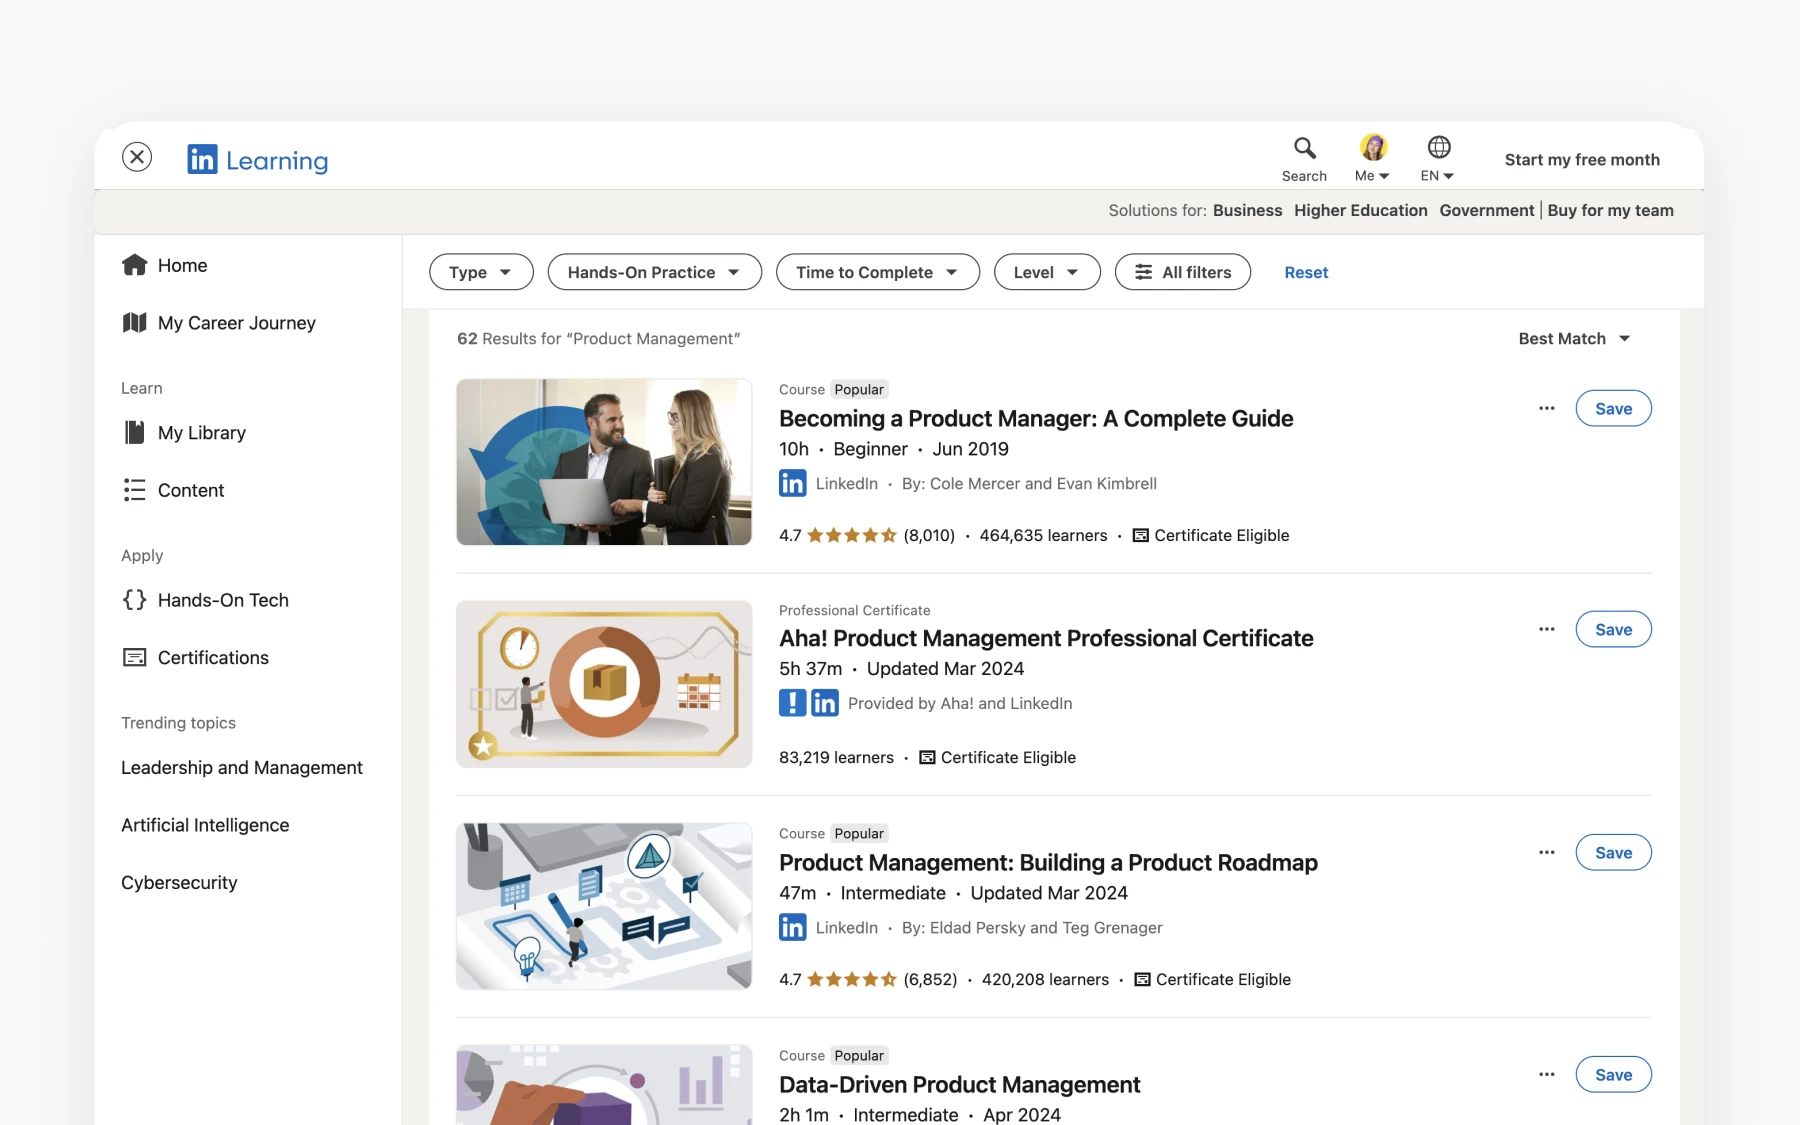The image size is (1800, 1125).
Task: Save the Aha! Product Management certificate
Action: click(1613, 629)
